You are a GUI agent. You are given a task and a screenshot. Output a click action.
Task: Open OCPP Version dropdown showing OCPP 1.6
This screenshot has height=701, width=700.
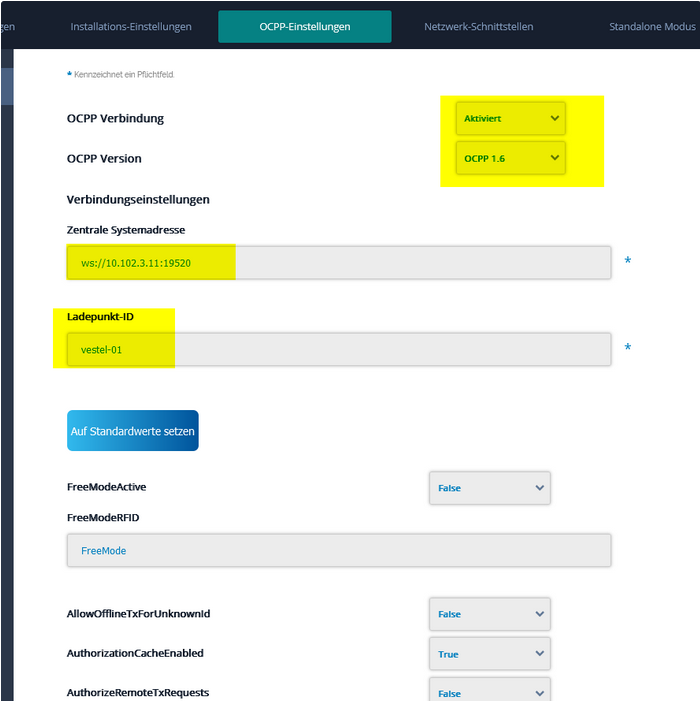click(510, 158)
